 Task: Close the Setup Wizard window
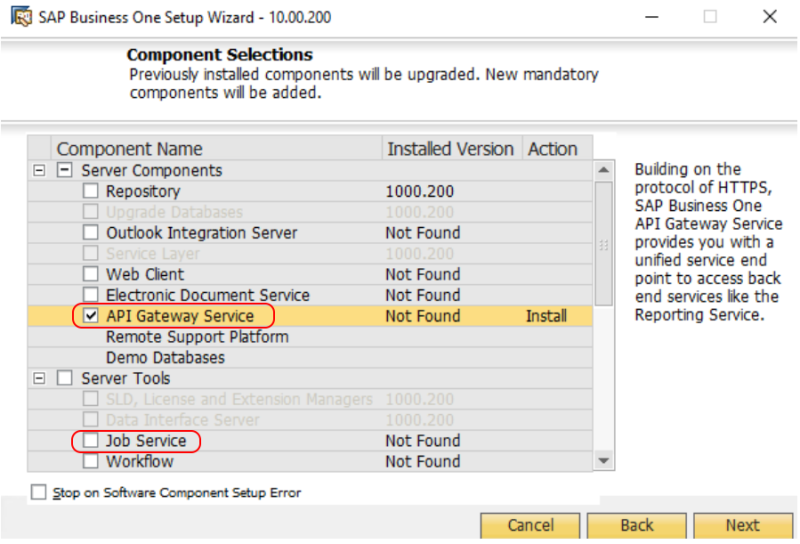click(x=770, y=17)
